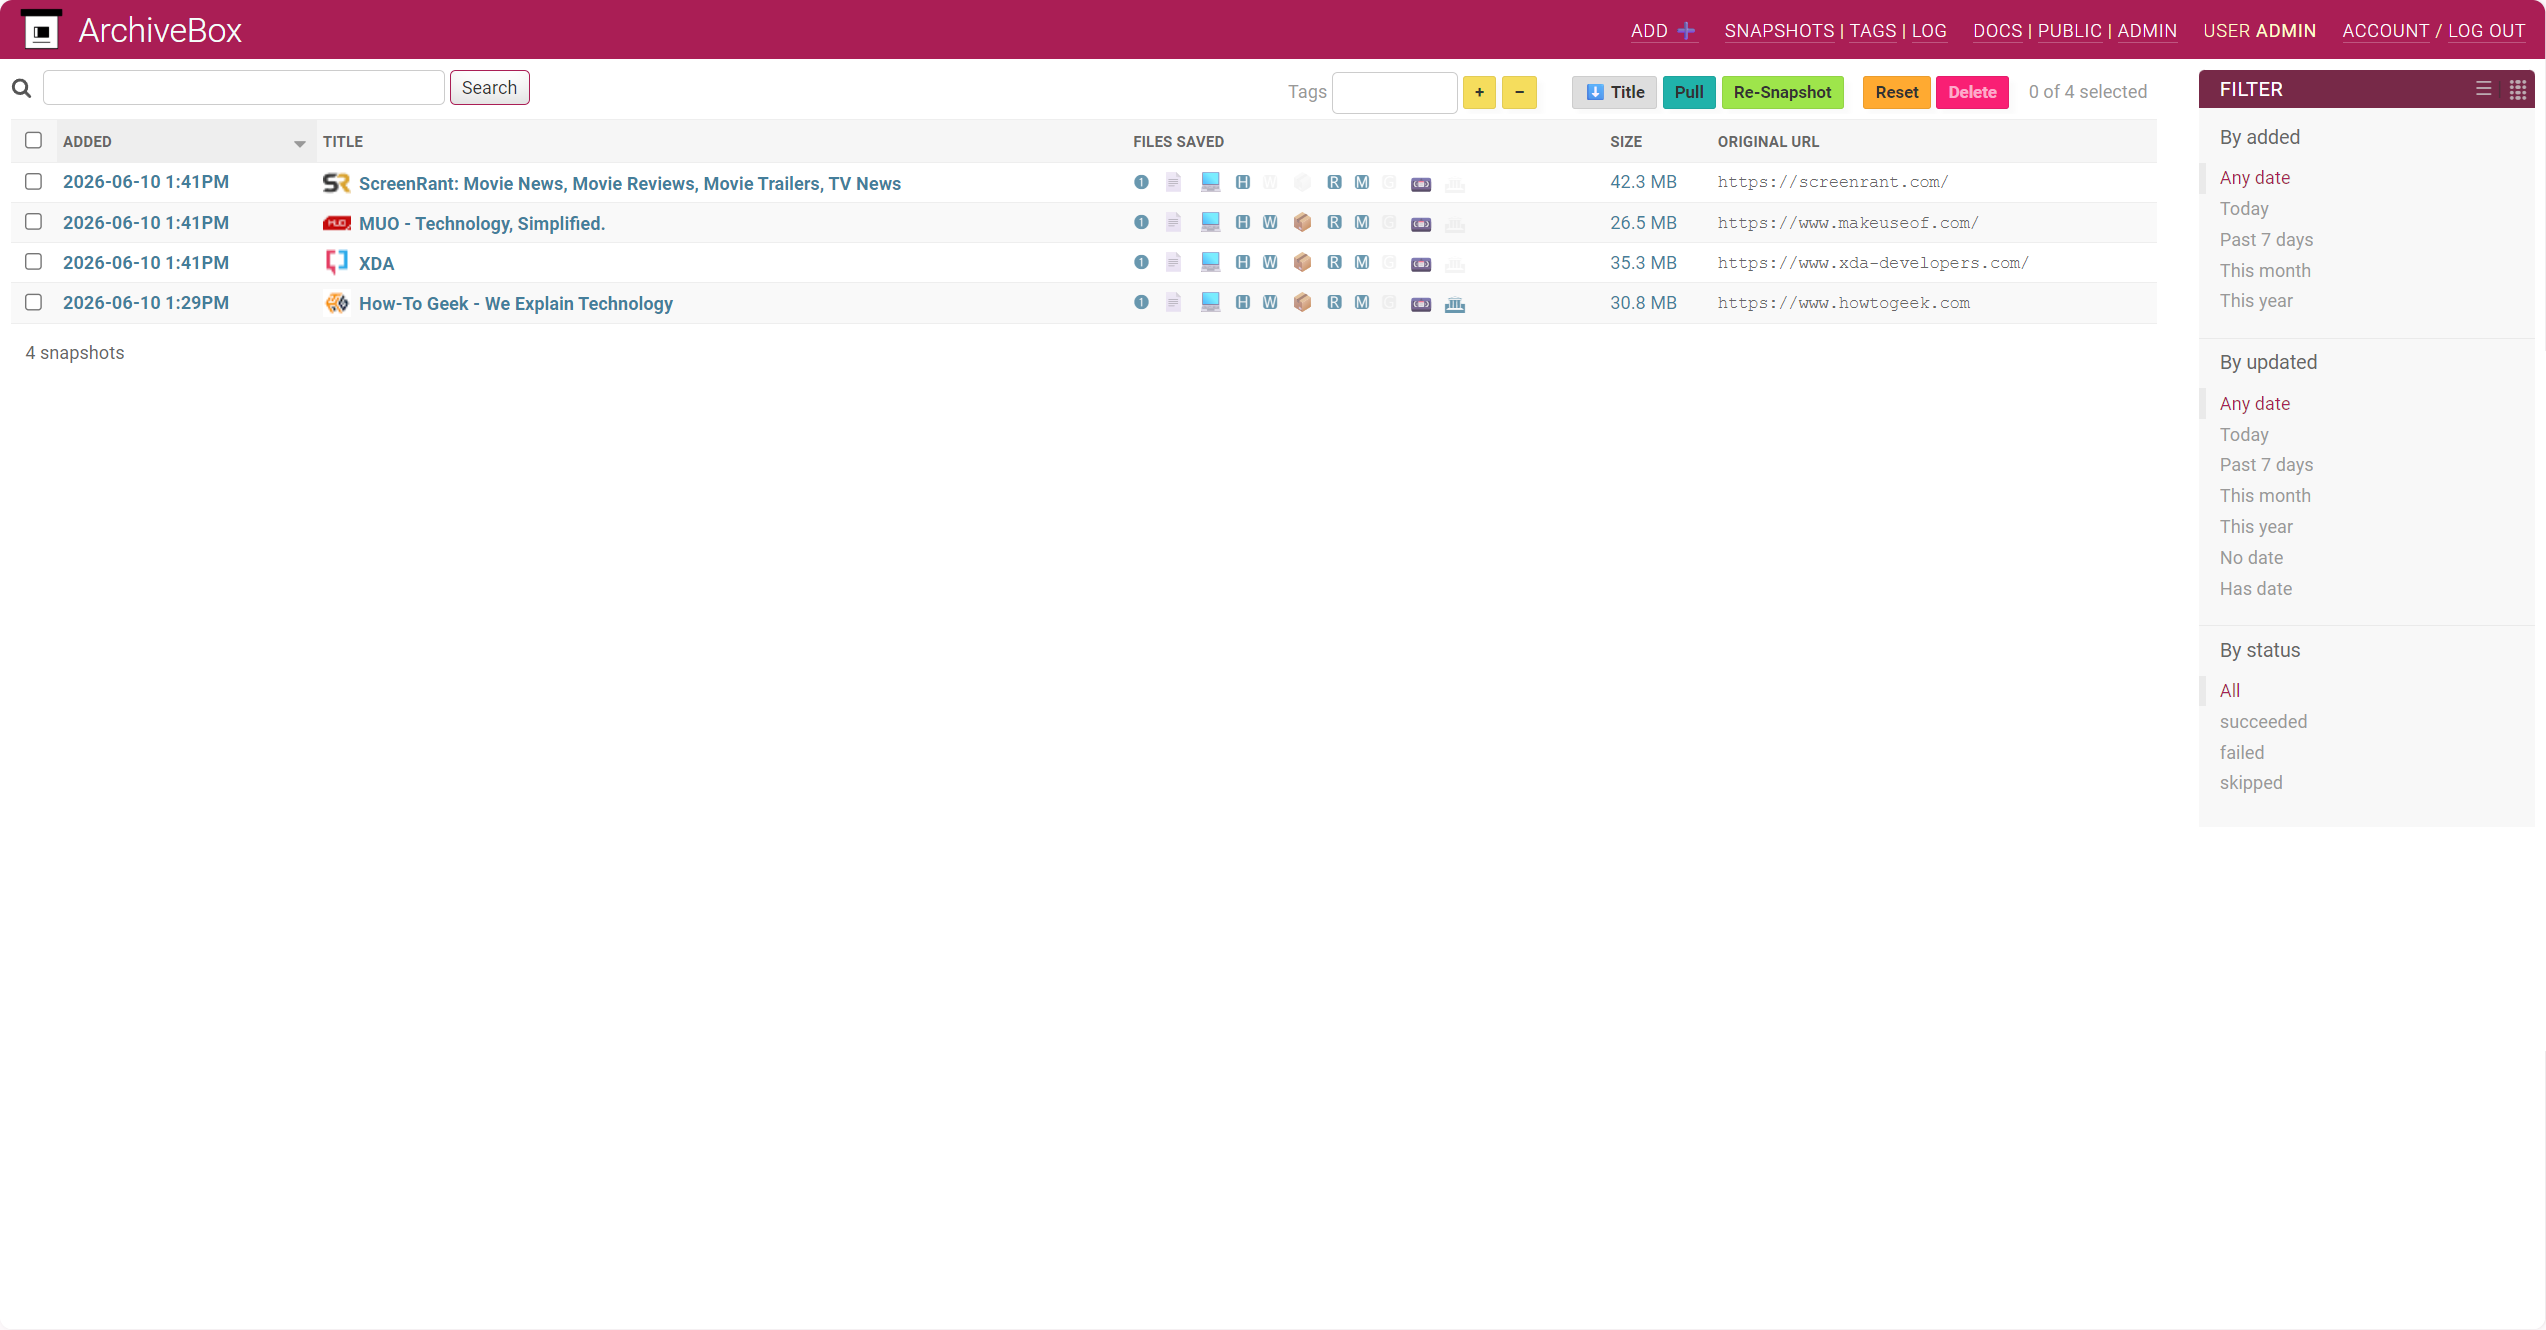Open the PUBLIC menu link
Screen dimensions: 2546x1330
pyautogui.click(x=2069, y=31)
